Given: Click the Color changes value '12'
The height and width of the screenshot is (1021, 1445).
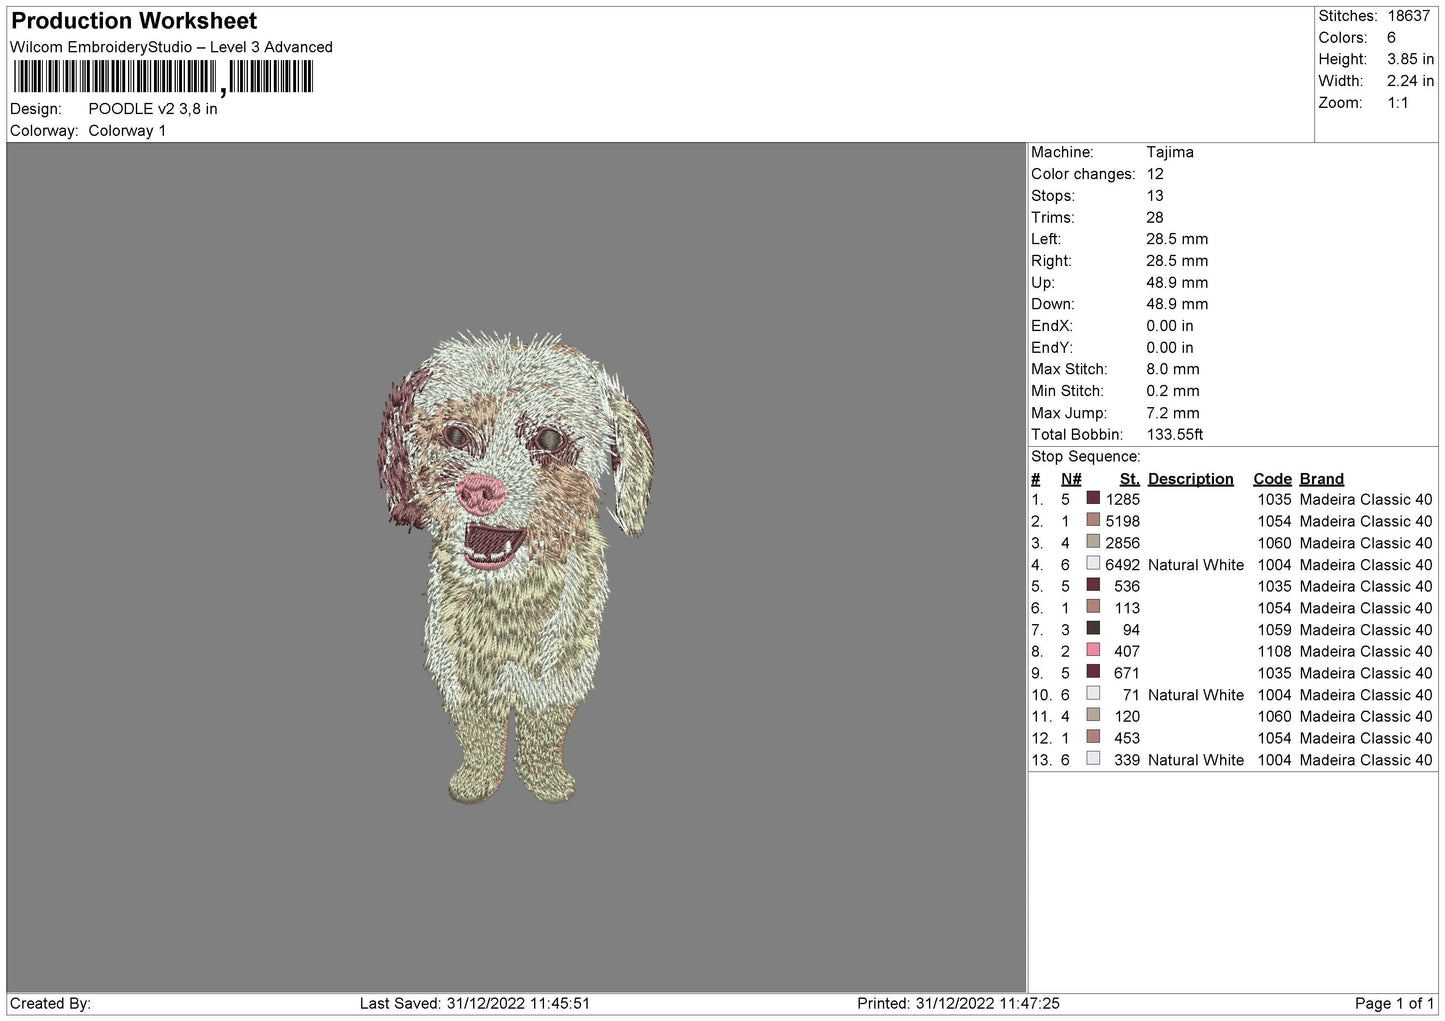Looking at the screenshot, I should tap(1155, 174).
